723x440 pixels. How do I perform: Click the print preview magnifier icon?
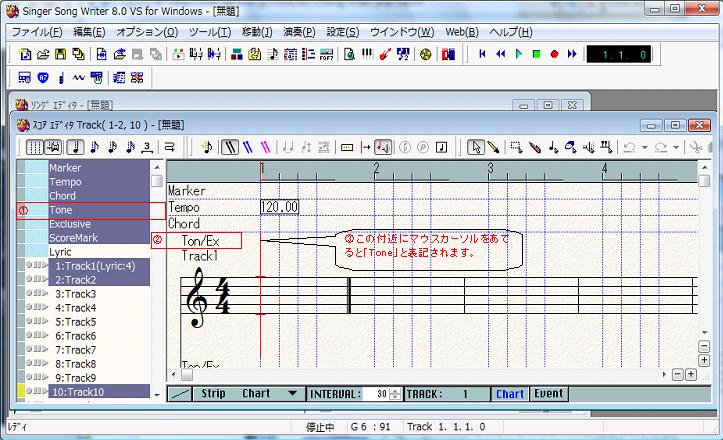point(350,54)
